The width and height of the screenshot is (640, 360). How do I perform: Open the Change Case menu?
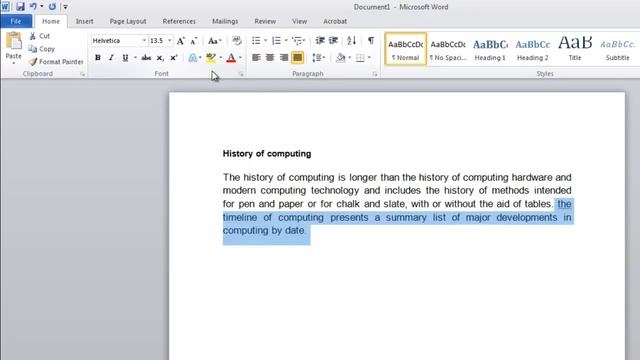pyautogui.click(x=214, y=41)
